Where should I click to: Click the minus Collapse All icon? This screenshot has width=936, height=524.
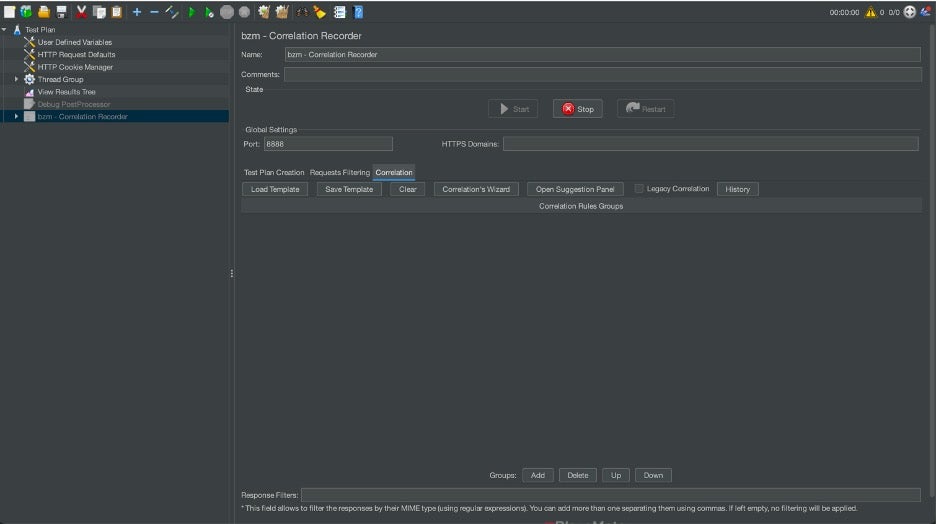pyautogui.click(x=154, y=12)
